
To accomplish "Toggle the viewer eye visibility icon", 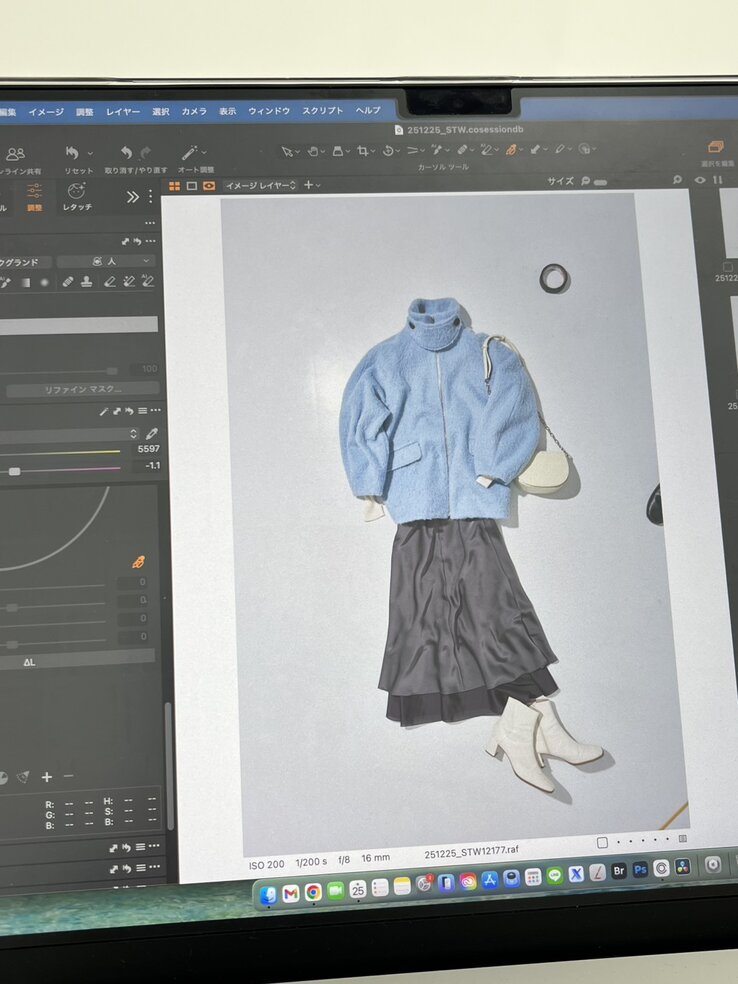I will (x=700, y=179).
